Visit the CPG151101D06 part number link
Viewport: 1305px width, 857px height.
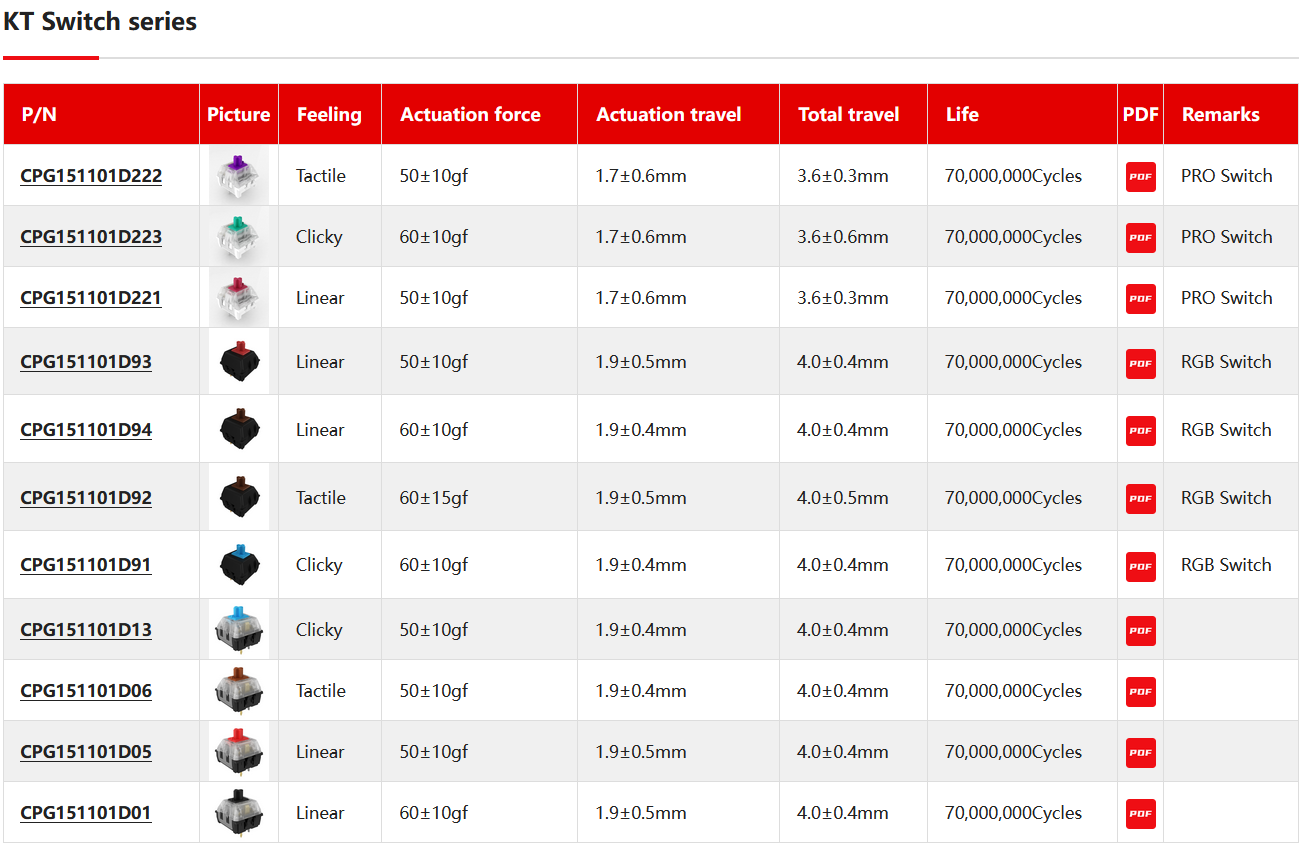coord(86,691)
